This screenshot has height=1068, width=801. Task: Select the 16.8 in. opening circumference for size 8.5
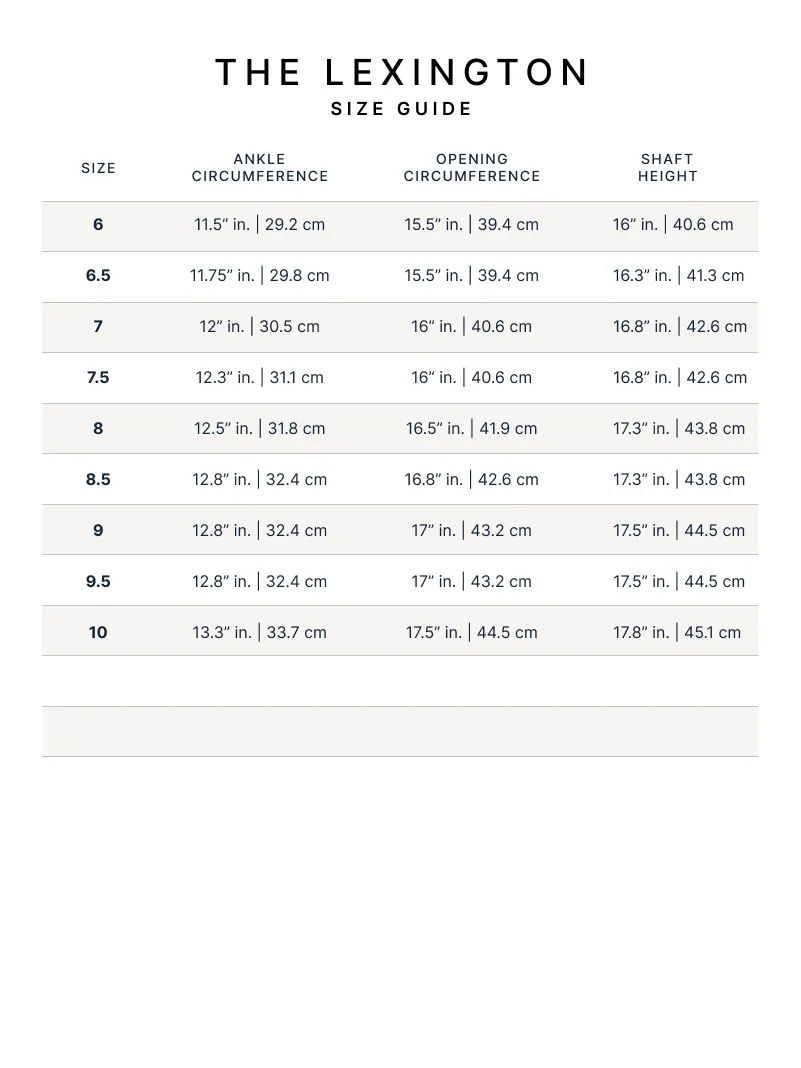(x=472, y=479)
